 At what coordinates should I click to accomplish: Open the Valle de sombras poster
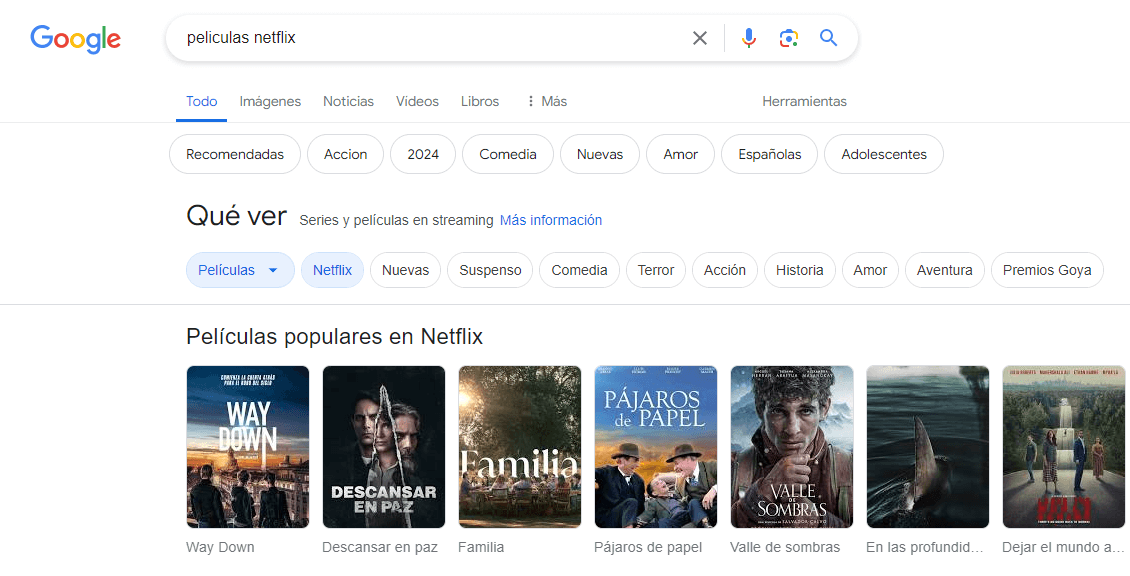[x=792, y=447]
